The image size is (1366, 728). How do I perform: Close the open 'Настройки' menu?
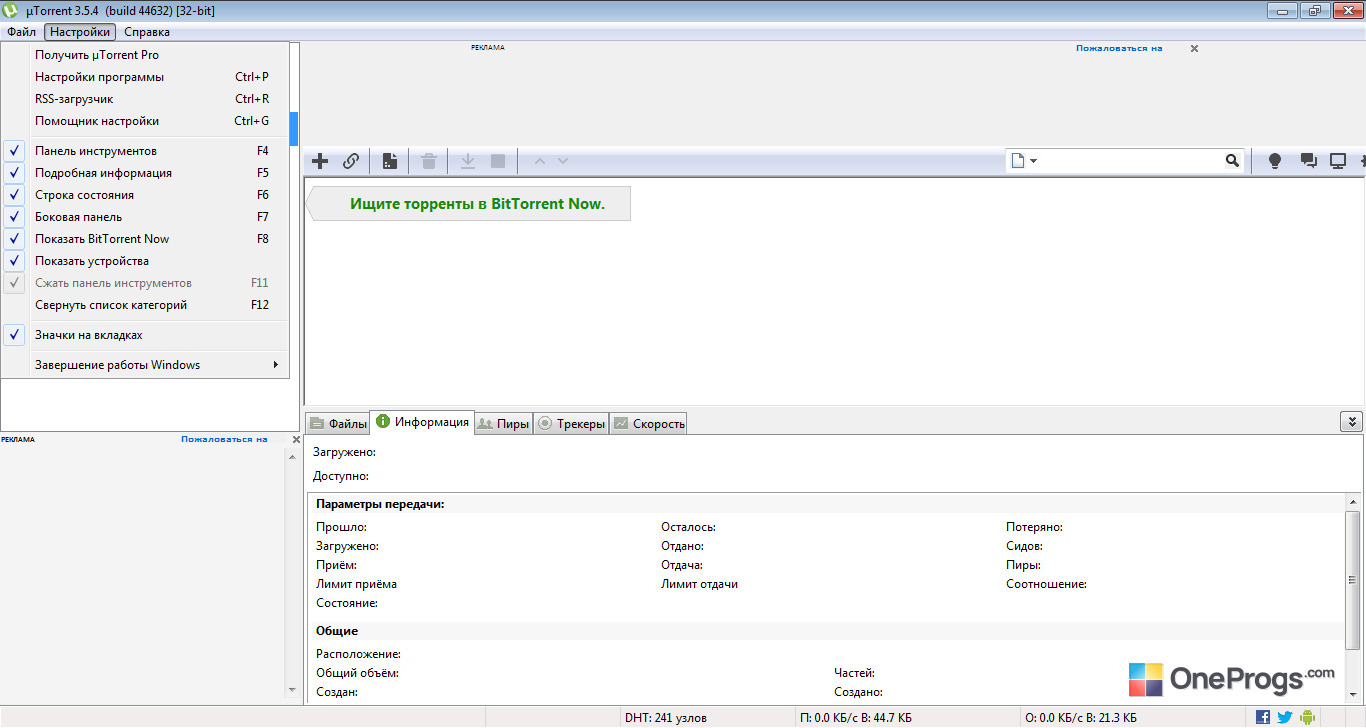pos(80,32)
